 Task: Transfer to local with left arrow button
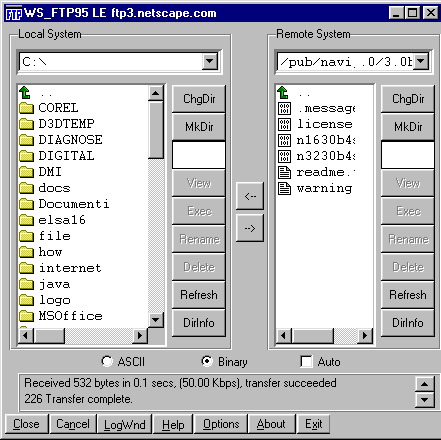pyautogui.click(x=250, y=196)
